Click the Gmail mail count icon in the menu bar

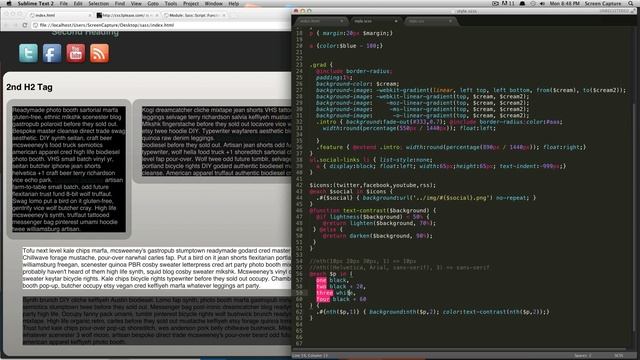(x=507, y=3)
